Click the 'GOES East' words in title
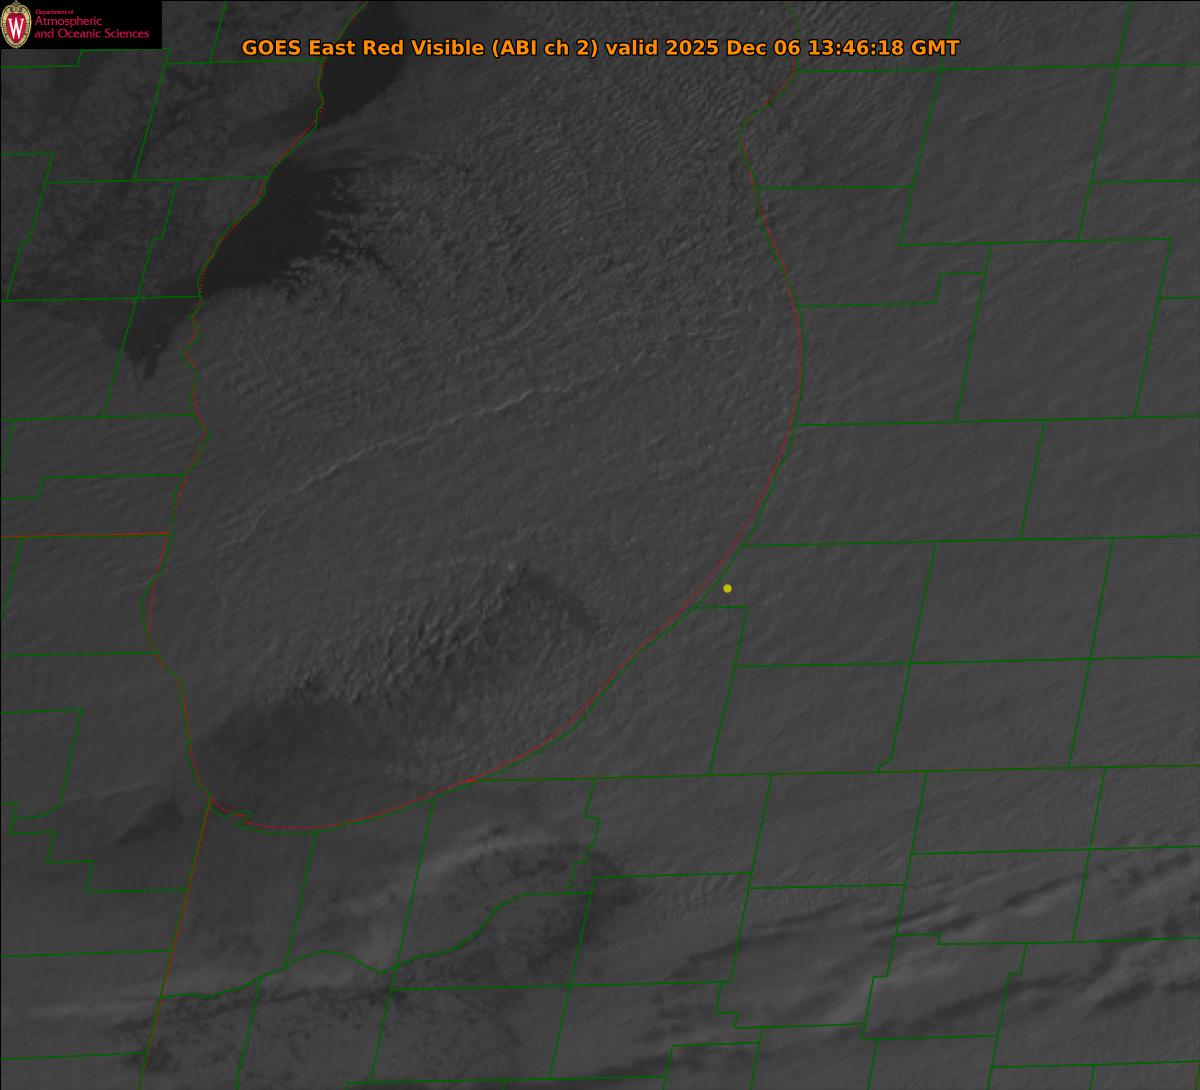Image resolution: width=1200 pixels, height=1090 pixels. (295, 48)
